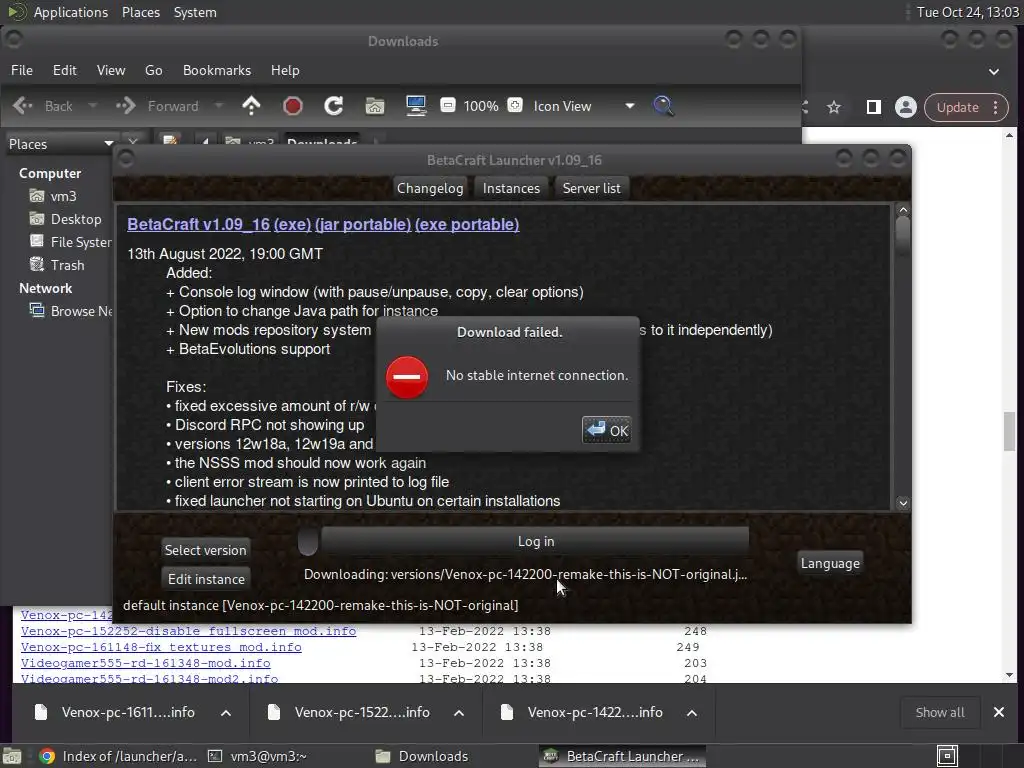
Task: Open Browse Network in sidebar
Action: [x=71, y=311]
